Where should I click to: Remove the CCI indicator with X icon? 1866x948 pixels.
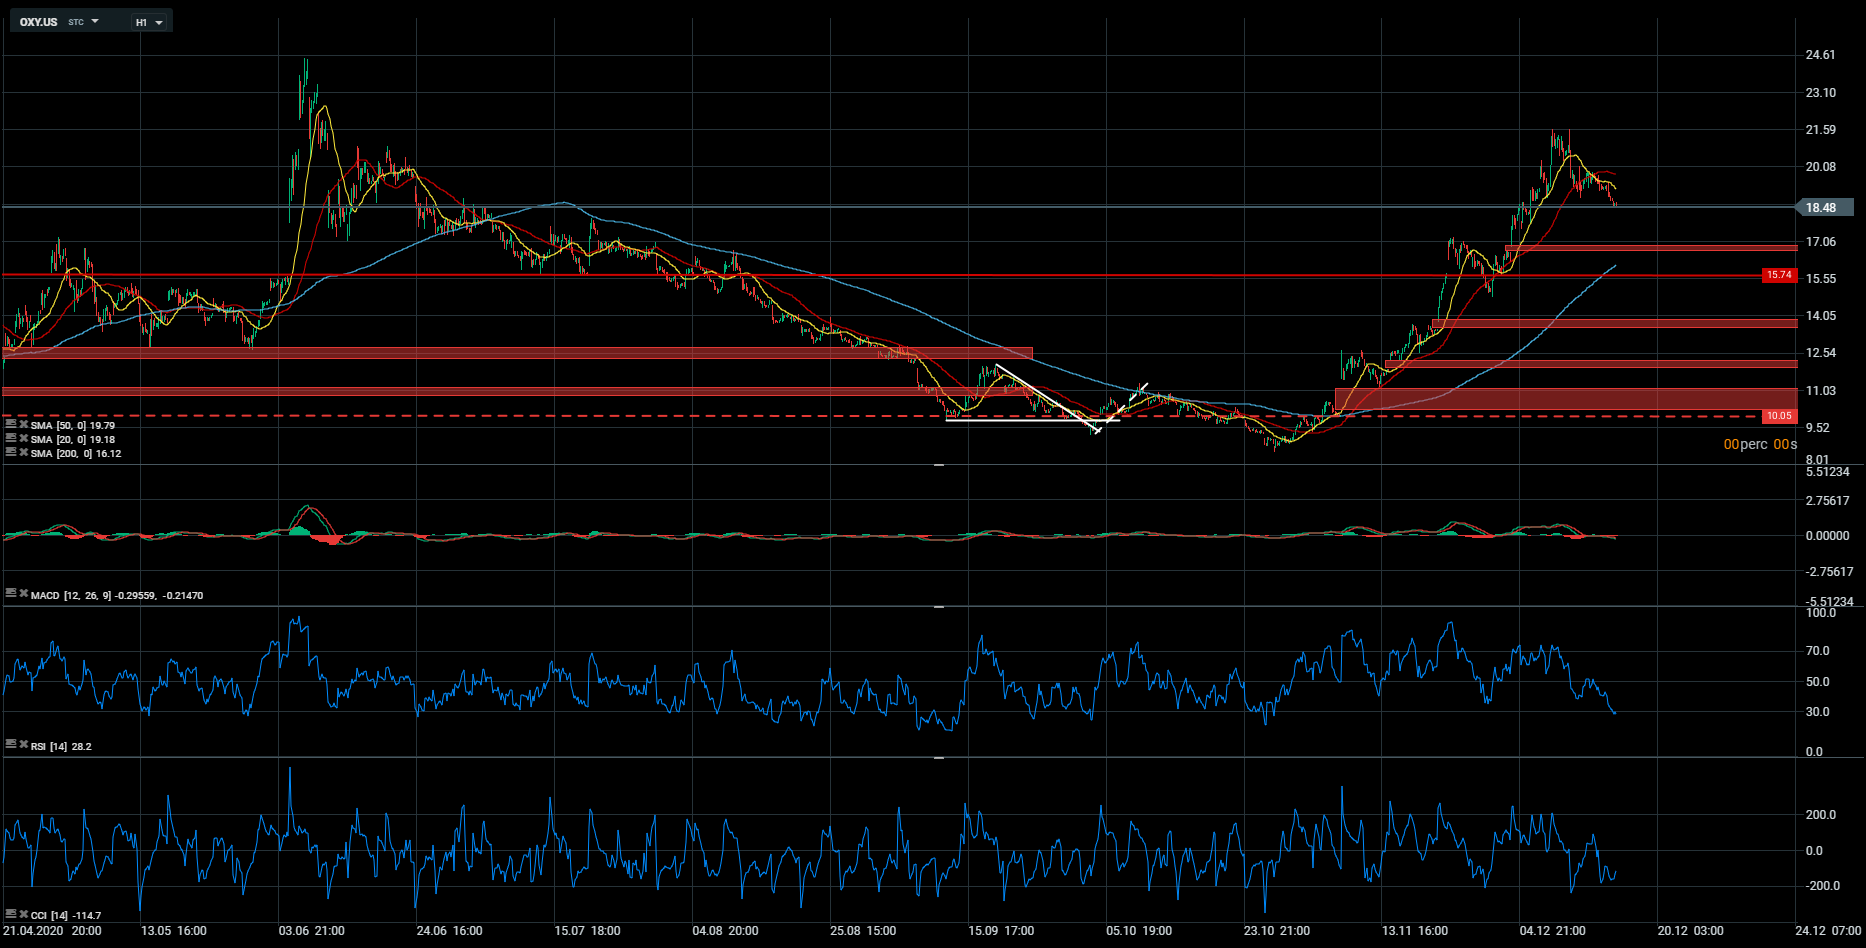pos(23,914)
